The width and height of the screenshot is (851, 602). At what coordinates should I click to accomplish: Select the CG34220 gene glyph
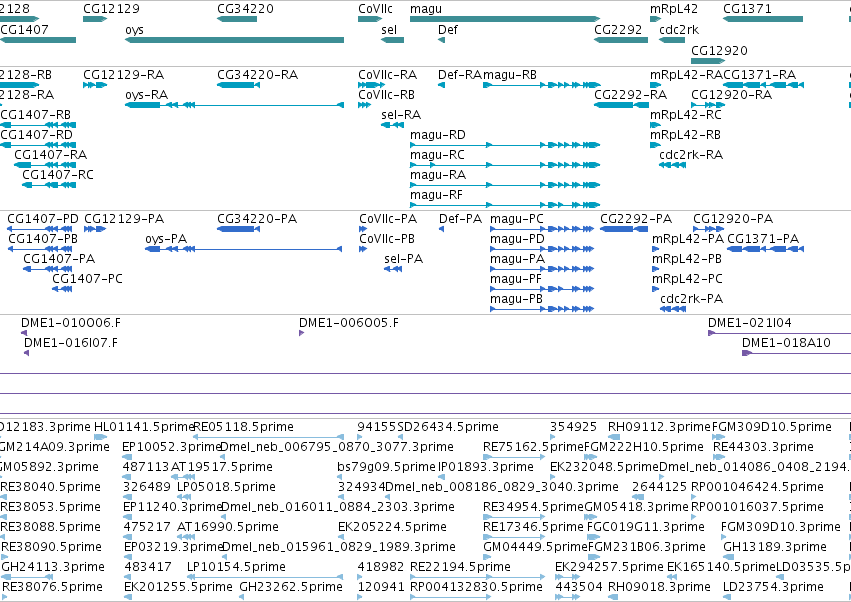[x=237, y=19]
